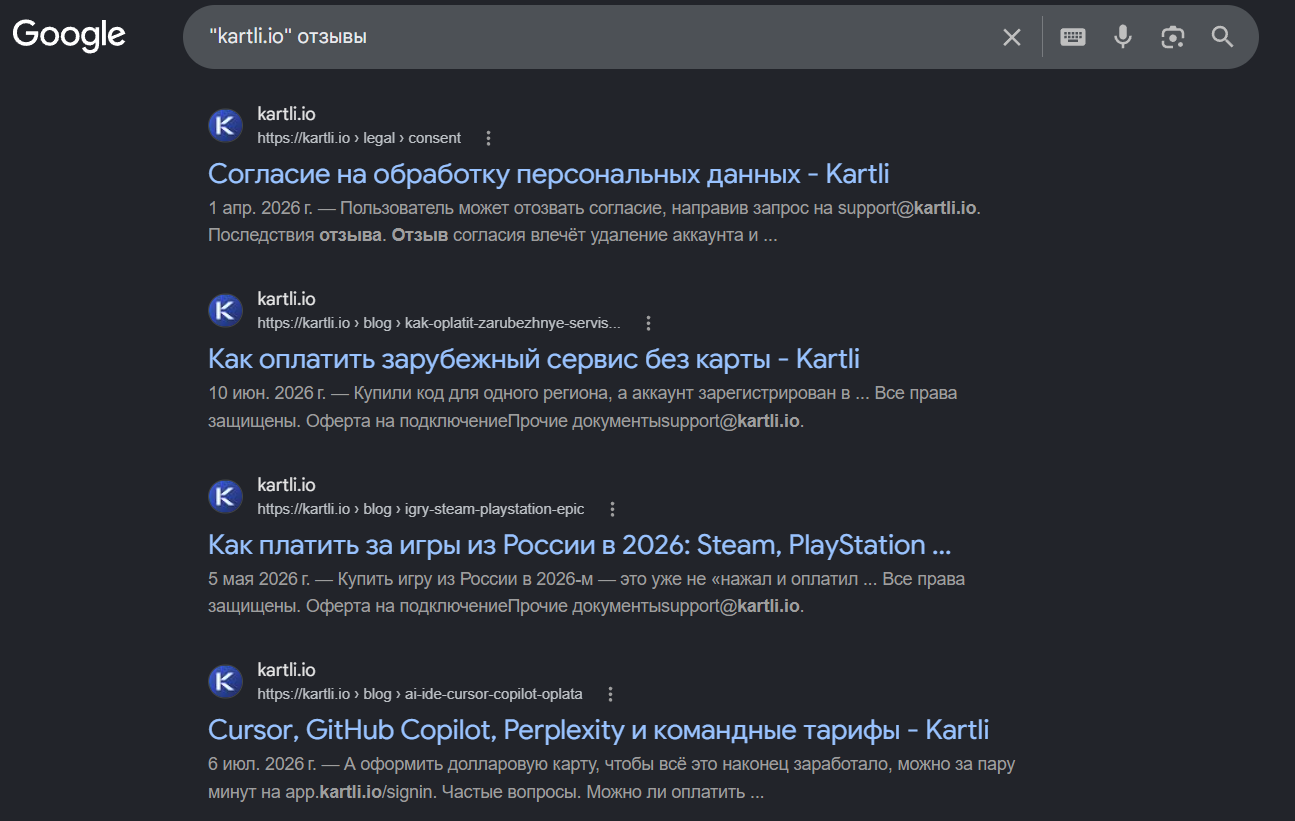Click site name kartli.io above the legal consent URL
The width and height of the screenshot is (1295, 821).
click(x=286, y=114)
